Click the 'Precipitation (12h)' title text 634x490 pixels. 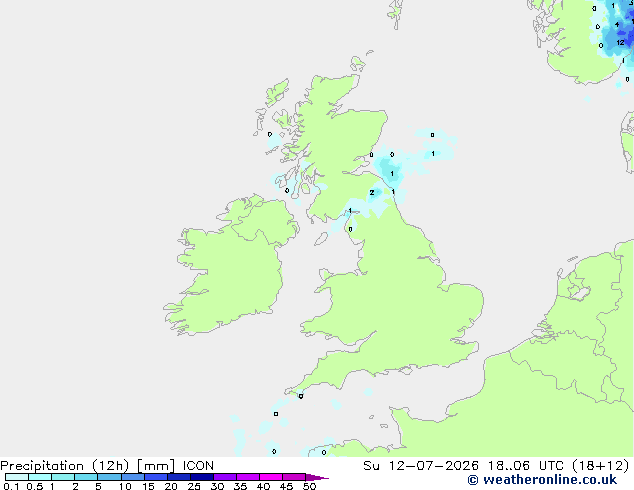[65, 466]
